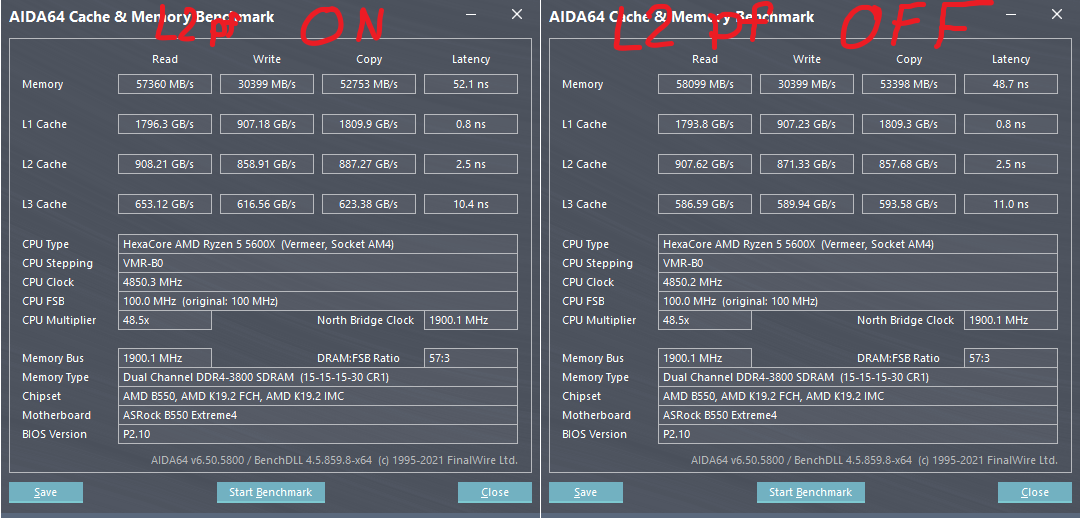Image resolution: width=1080 pixels, height=518 pixels.
Task: Click CPU Stepping VMR-B0 in left window
Action: point(318,263)
